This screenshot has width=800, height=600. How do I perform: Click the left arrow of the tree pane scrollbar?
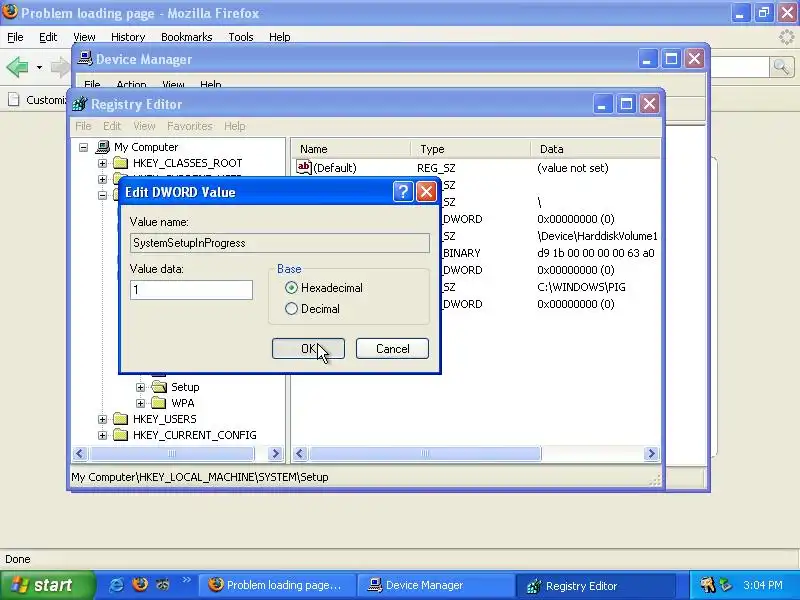click(x=80, y=454)
